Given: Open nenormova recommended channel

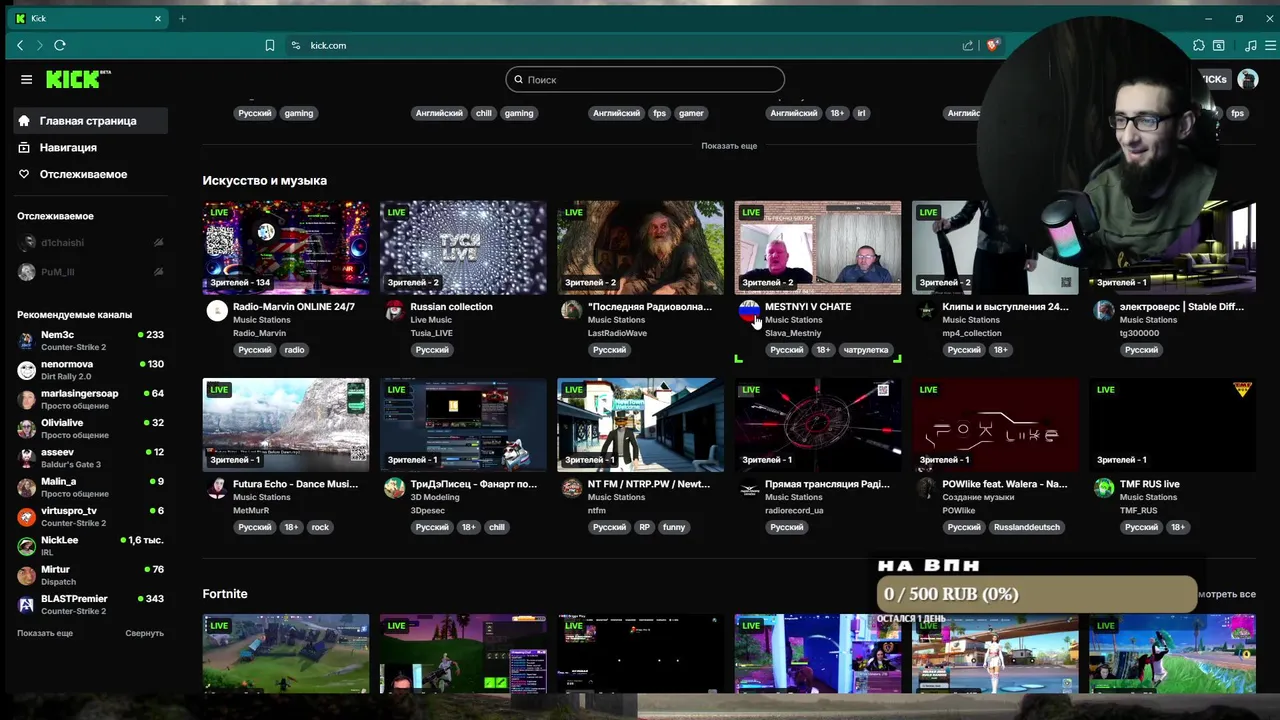Looking at the screenshot, I should 90,369.
